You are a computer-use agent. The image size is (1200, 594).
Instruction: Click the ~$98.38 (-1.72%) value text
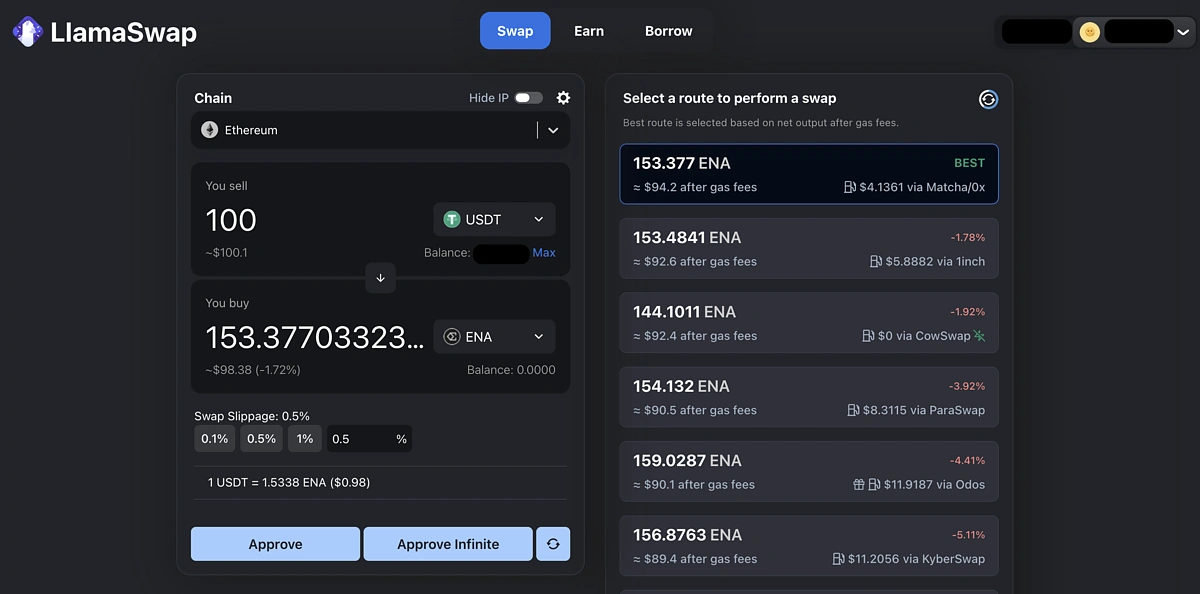click(x=253, y=370)
